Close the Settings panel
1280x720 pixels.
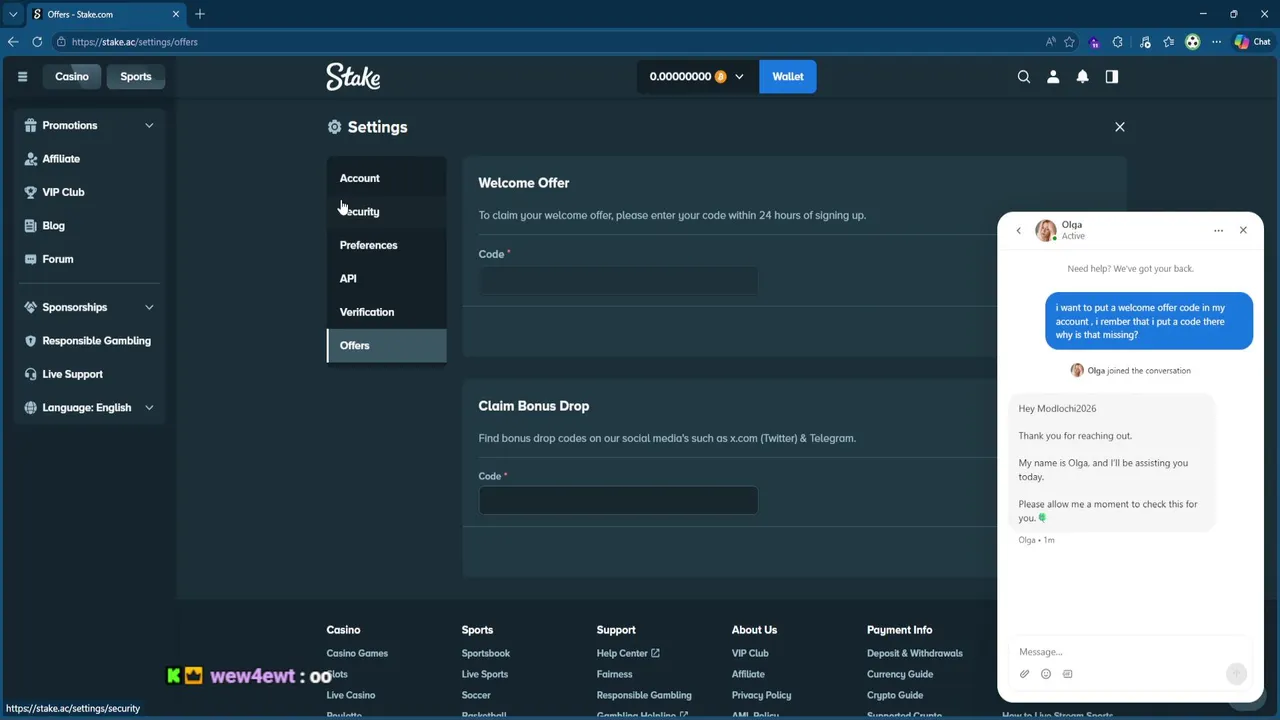(1120, 127)
